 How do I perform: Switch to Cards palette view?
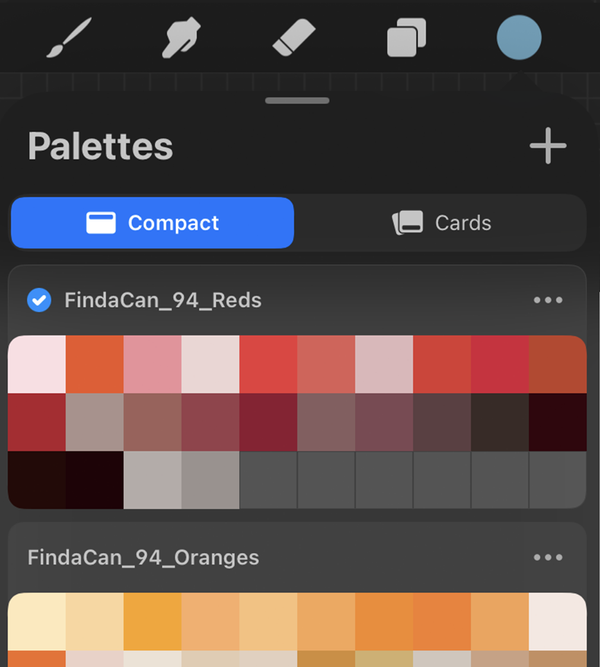(x=441, y=223)
